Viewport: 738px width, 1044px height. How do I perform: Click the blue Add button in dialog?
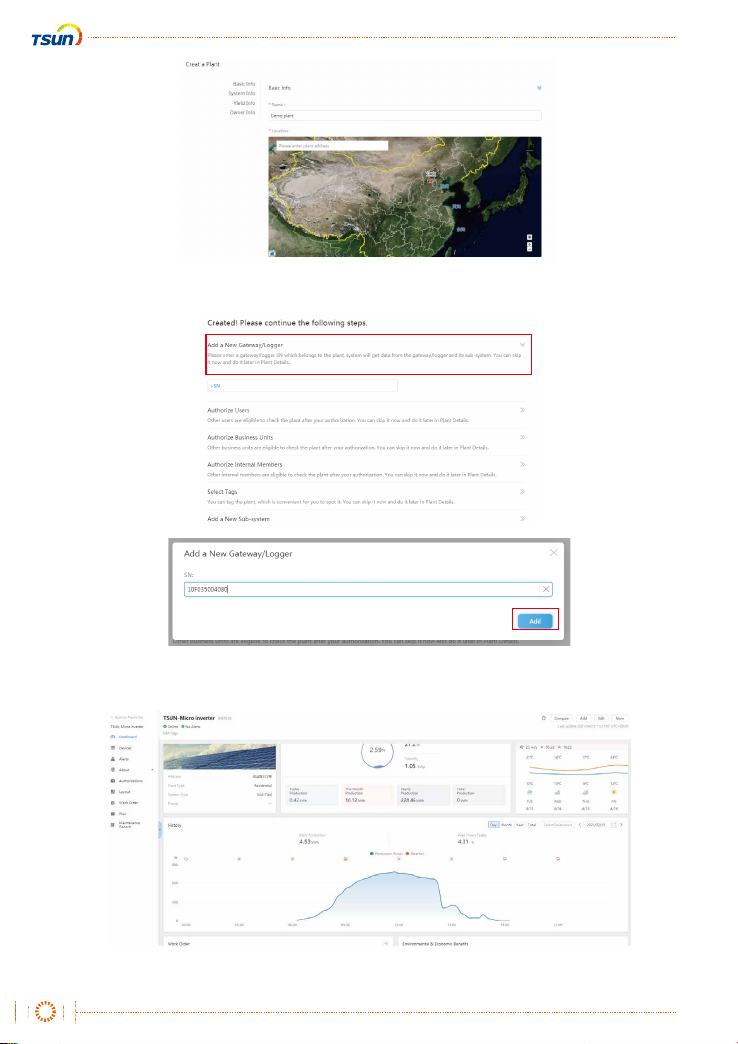[535, 621]
